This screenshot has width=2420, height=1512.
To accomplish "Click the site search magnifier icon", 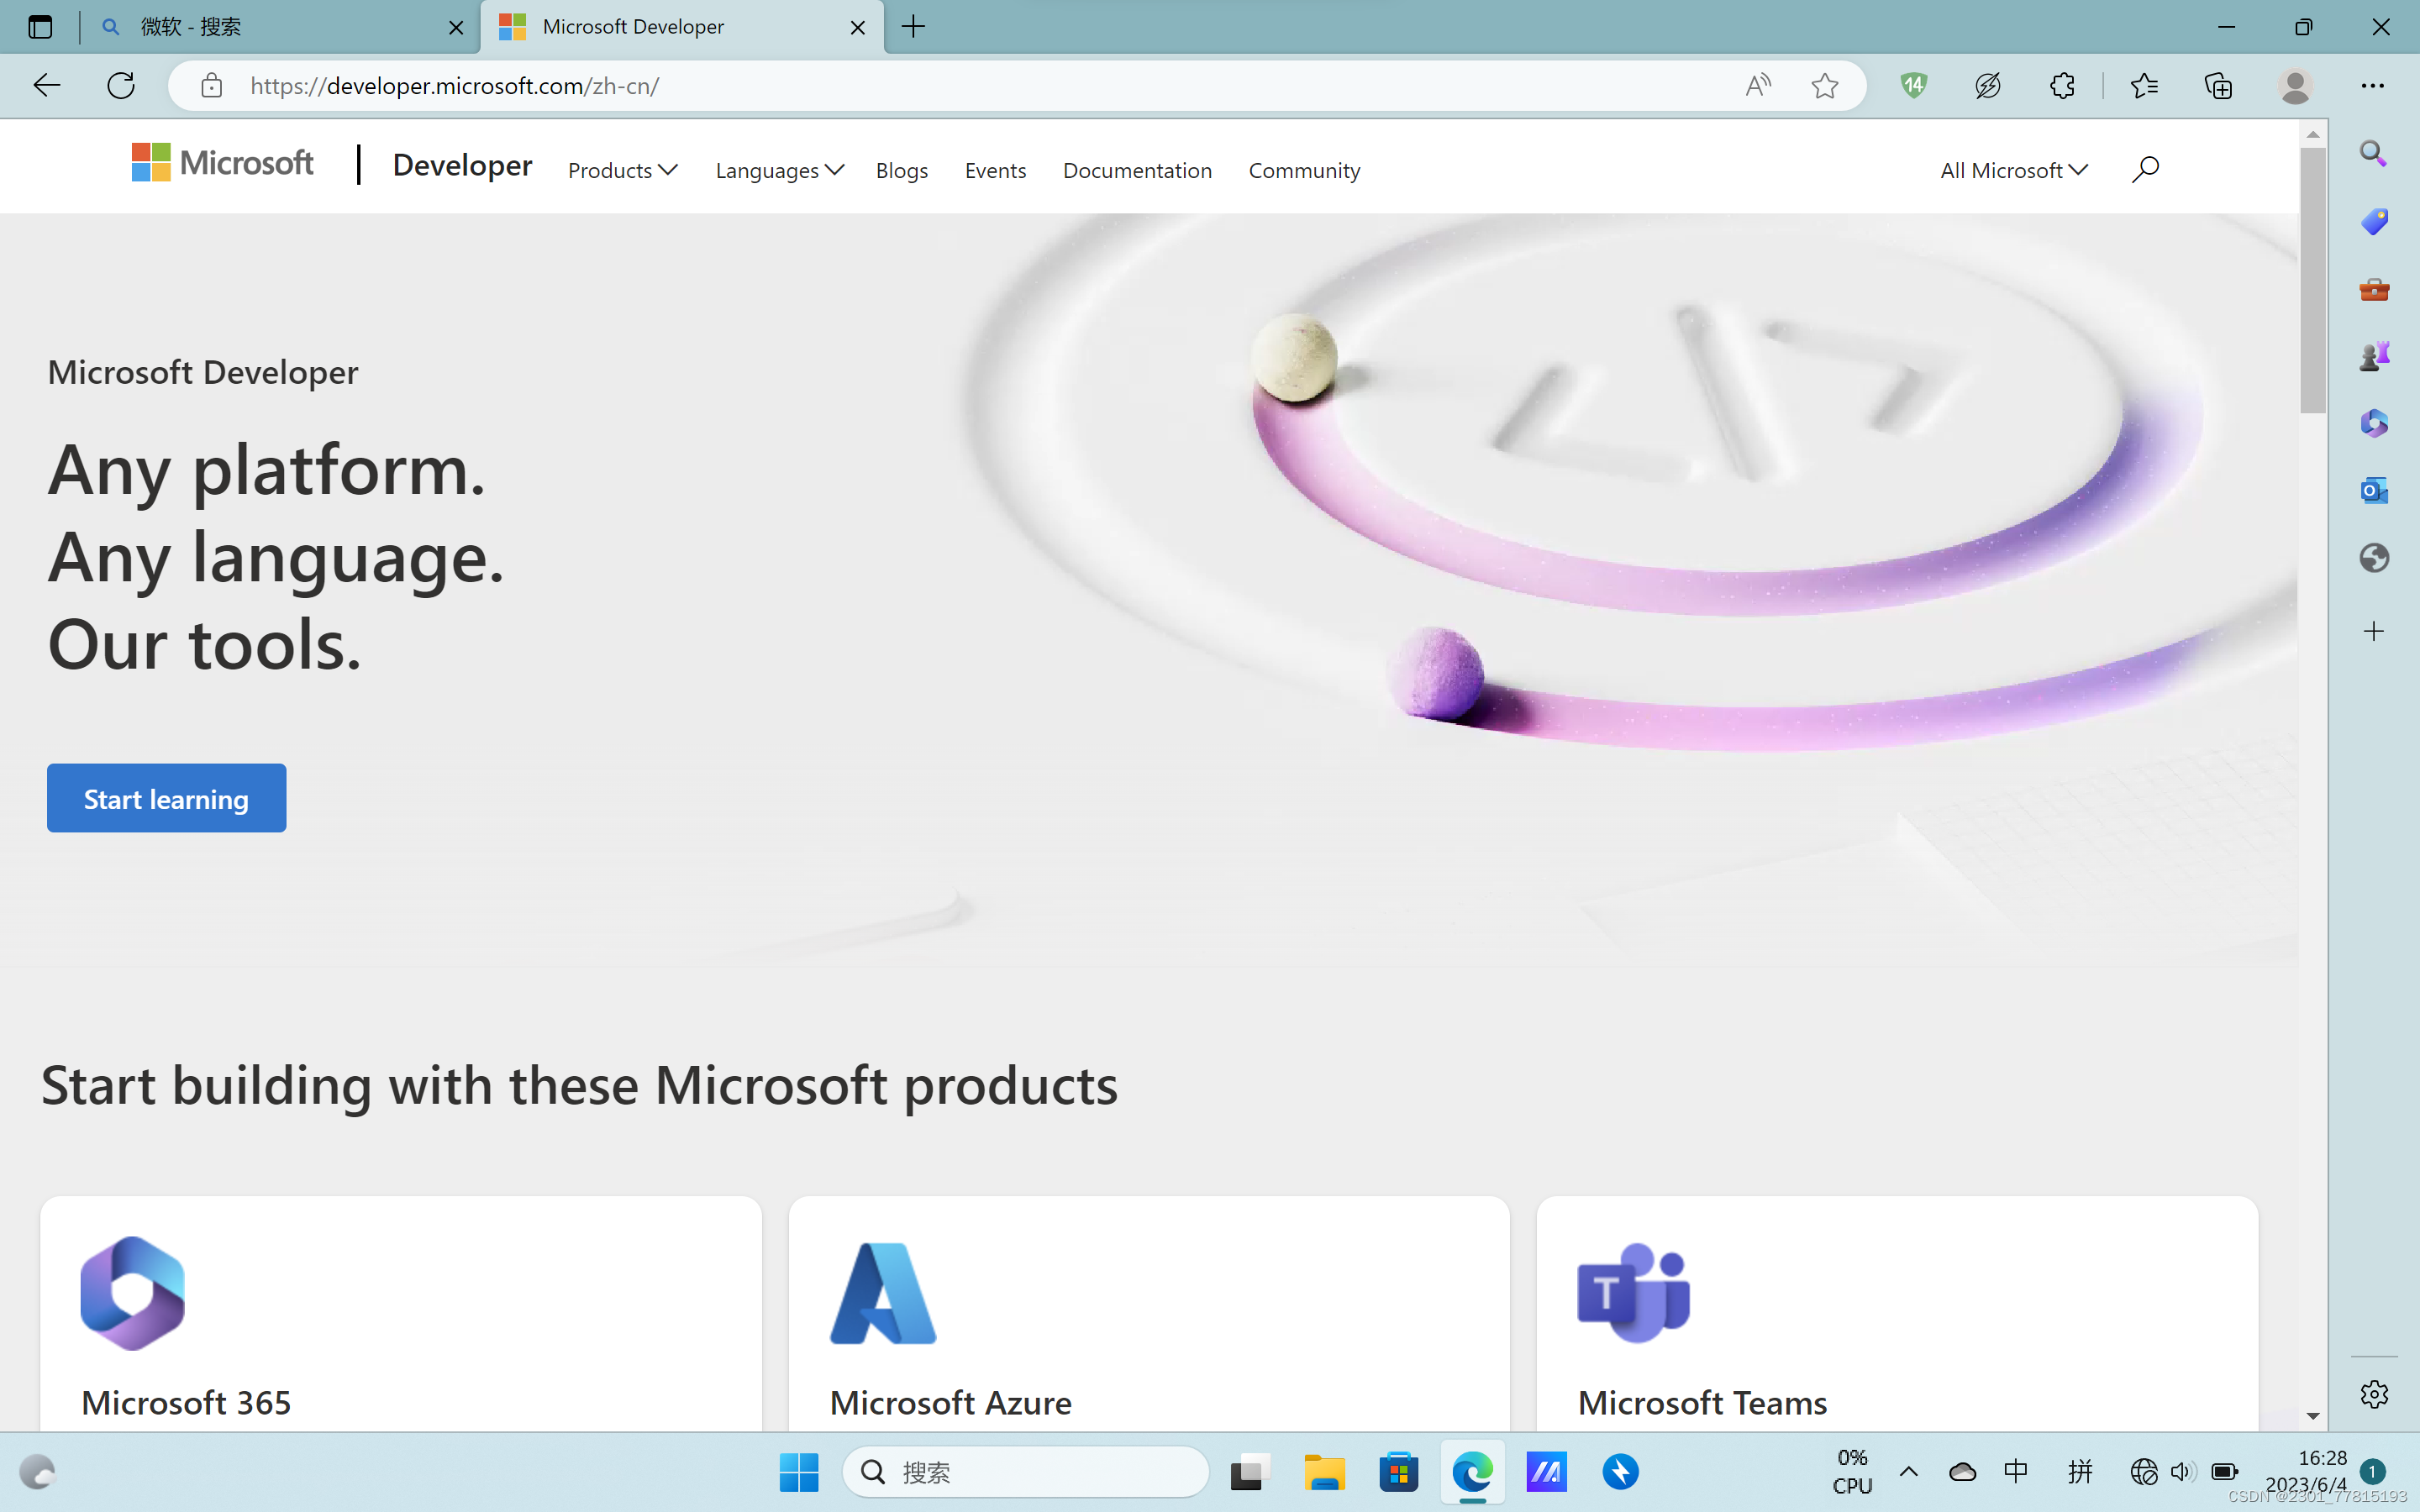I will click(2144, 170).
